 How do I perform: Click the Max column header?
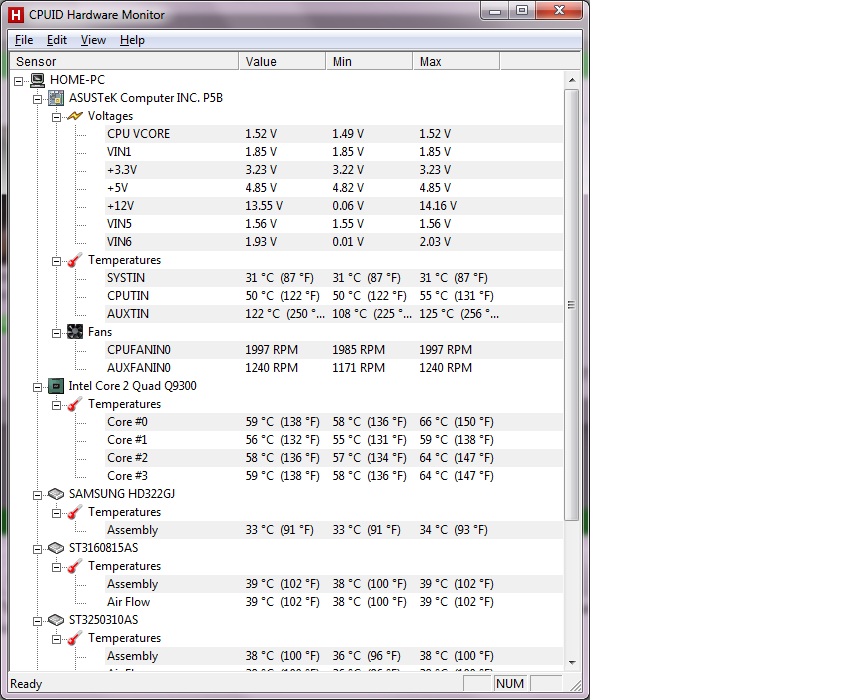tap(456, 61)
